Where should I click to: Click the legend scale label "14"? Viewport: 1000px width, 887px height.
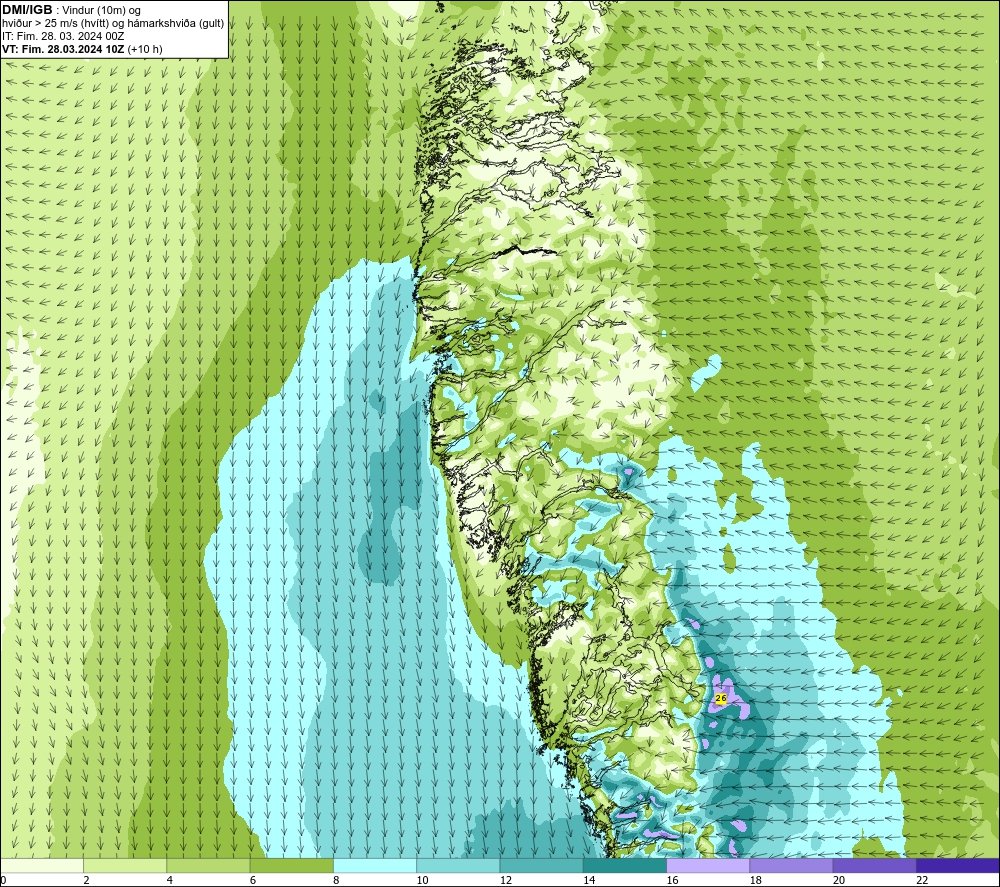tap(589, 881)
